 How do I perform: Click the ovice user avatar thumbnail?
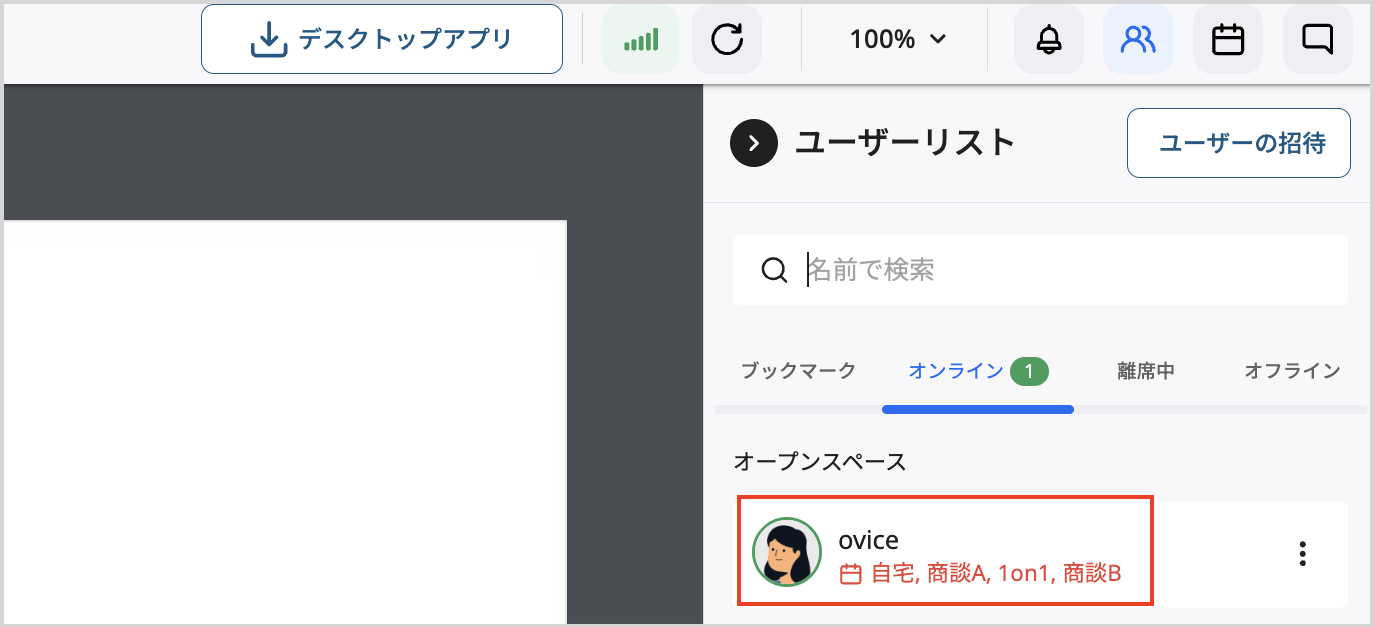(787, 551)
